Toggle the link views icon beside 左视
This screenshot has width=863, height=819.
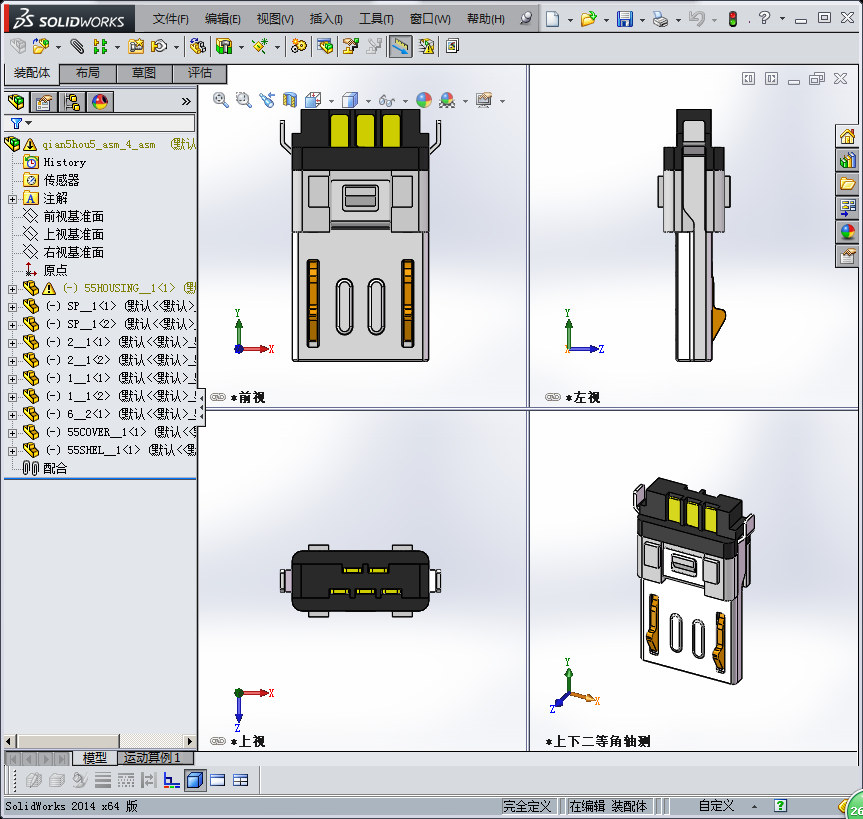pos(553,397)
